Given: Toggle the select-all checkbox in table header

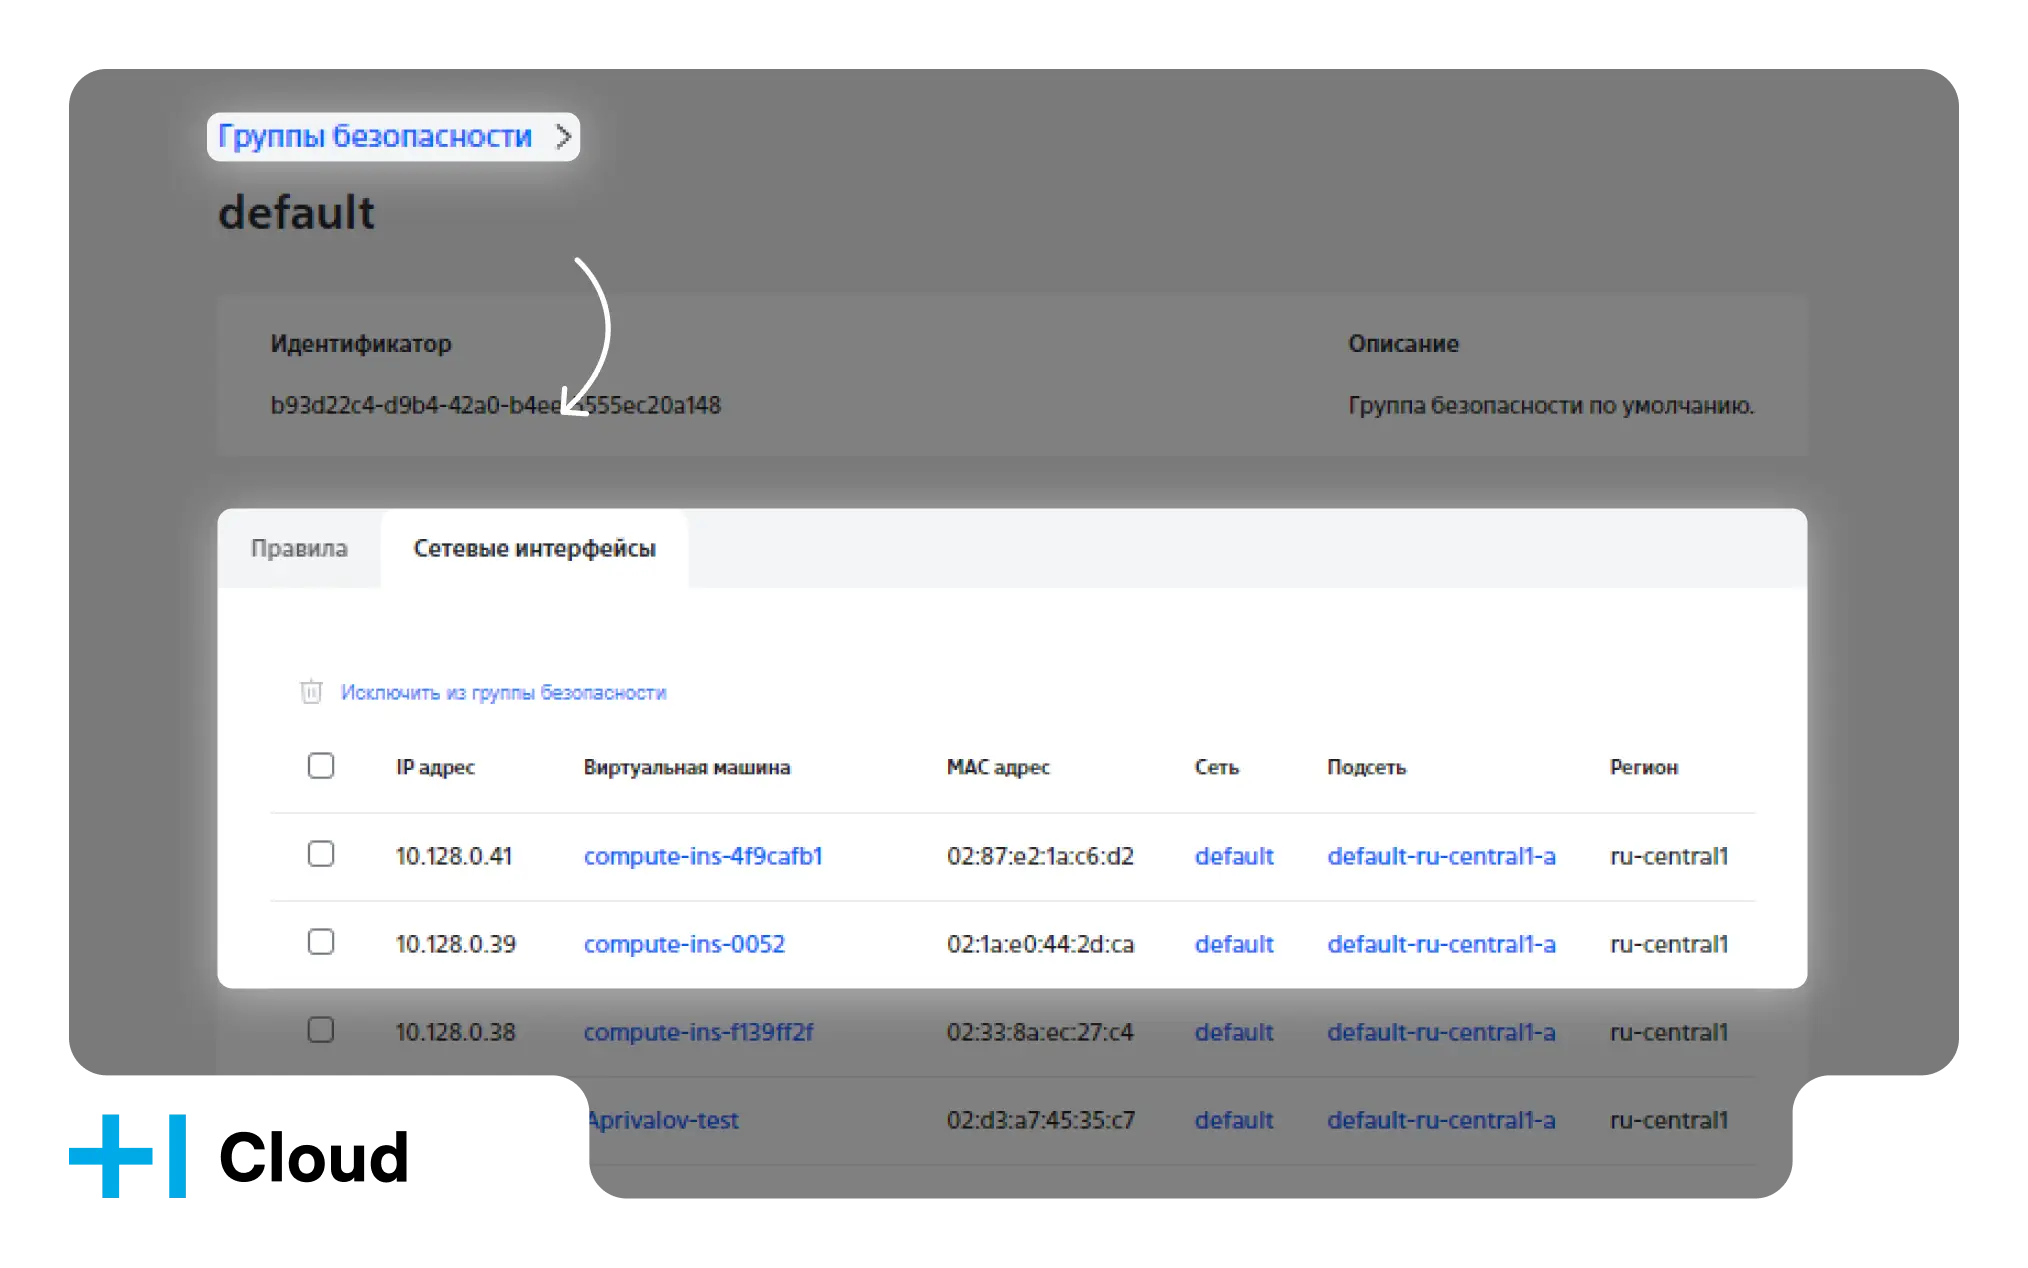Looking at the screenshot, I should [321, 766].
